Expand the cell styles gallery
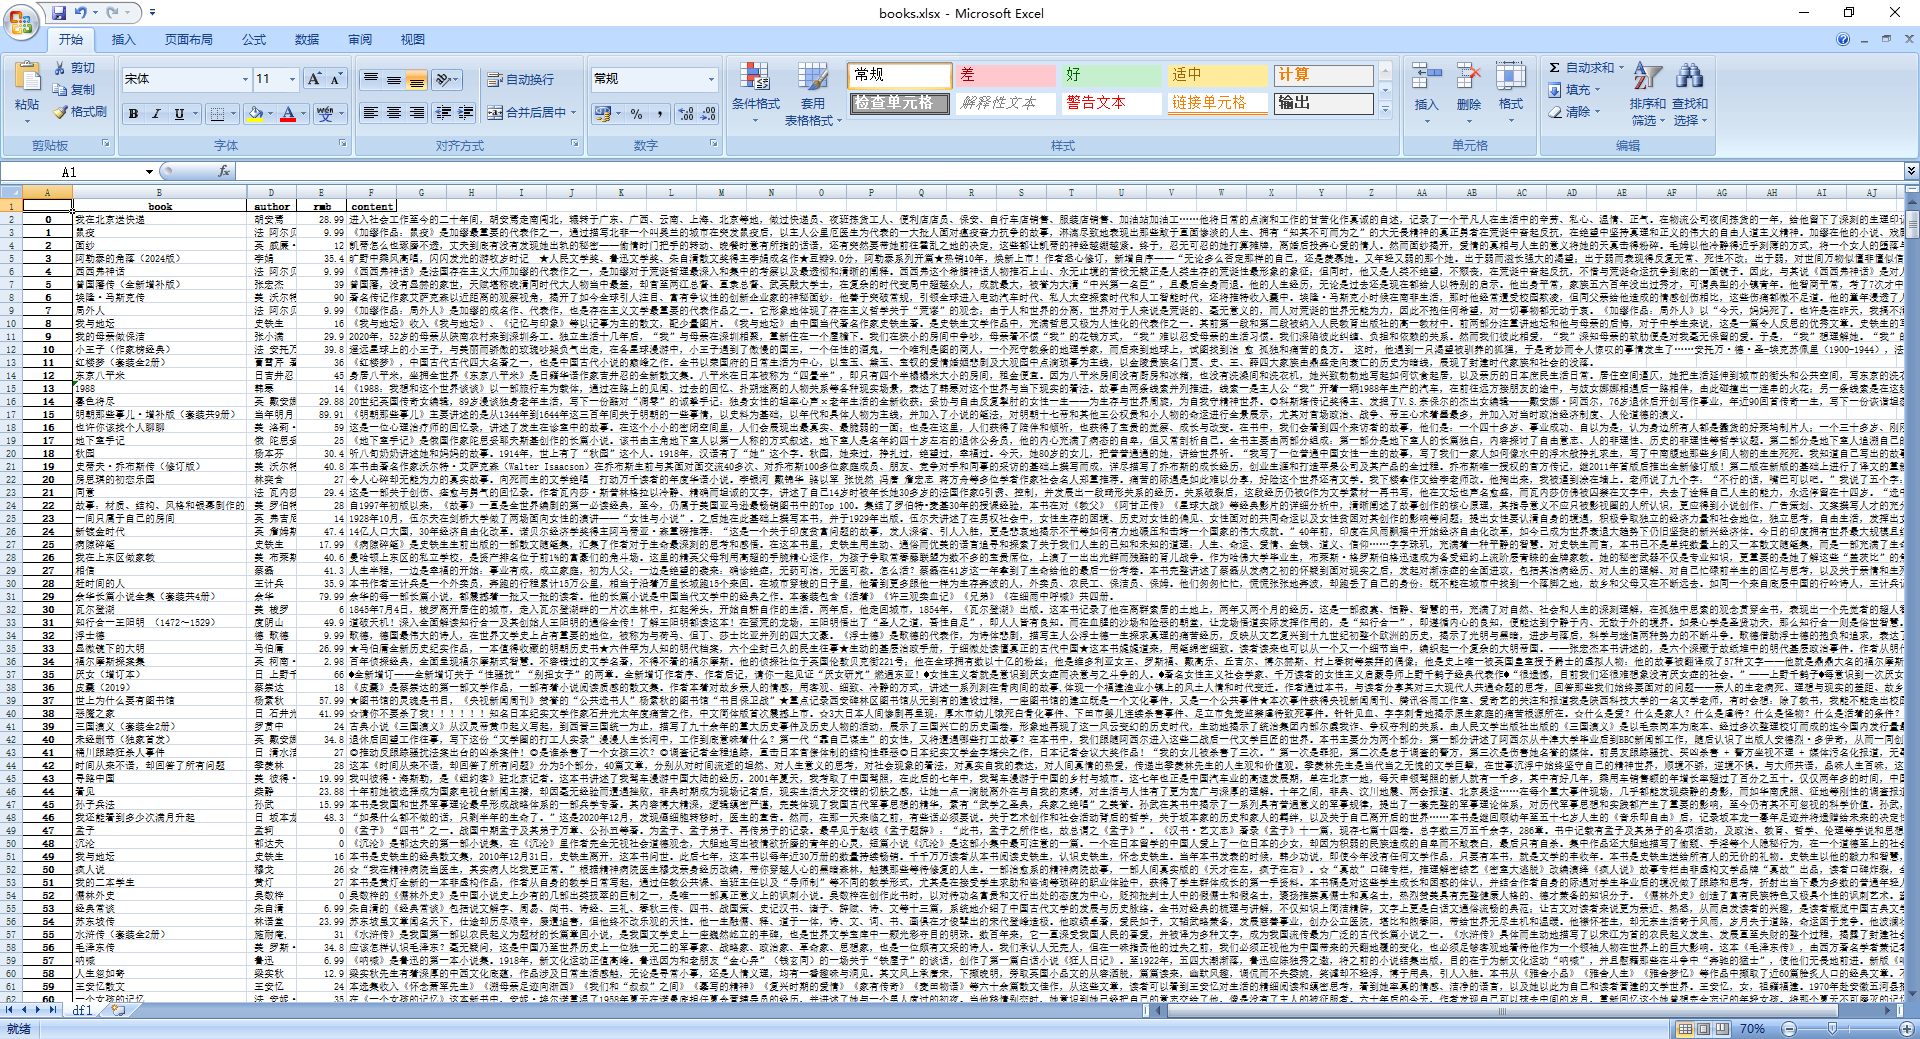Screen dimensions: 1920x1039 click(1385, 111)
